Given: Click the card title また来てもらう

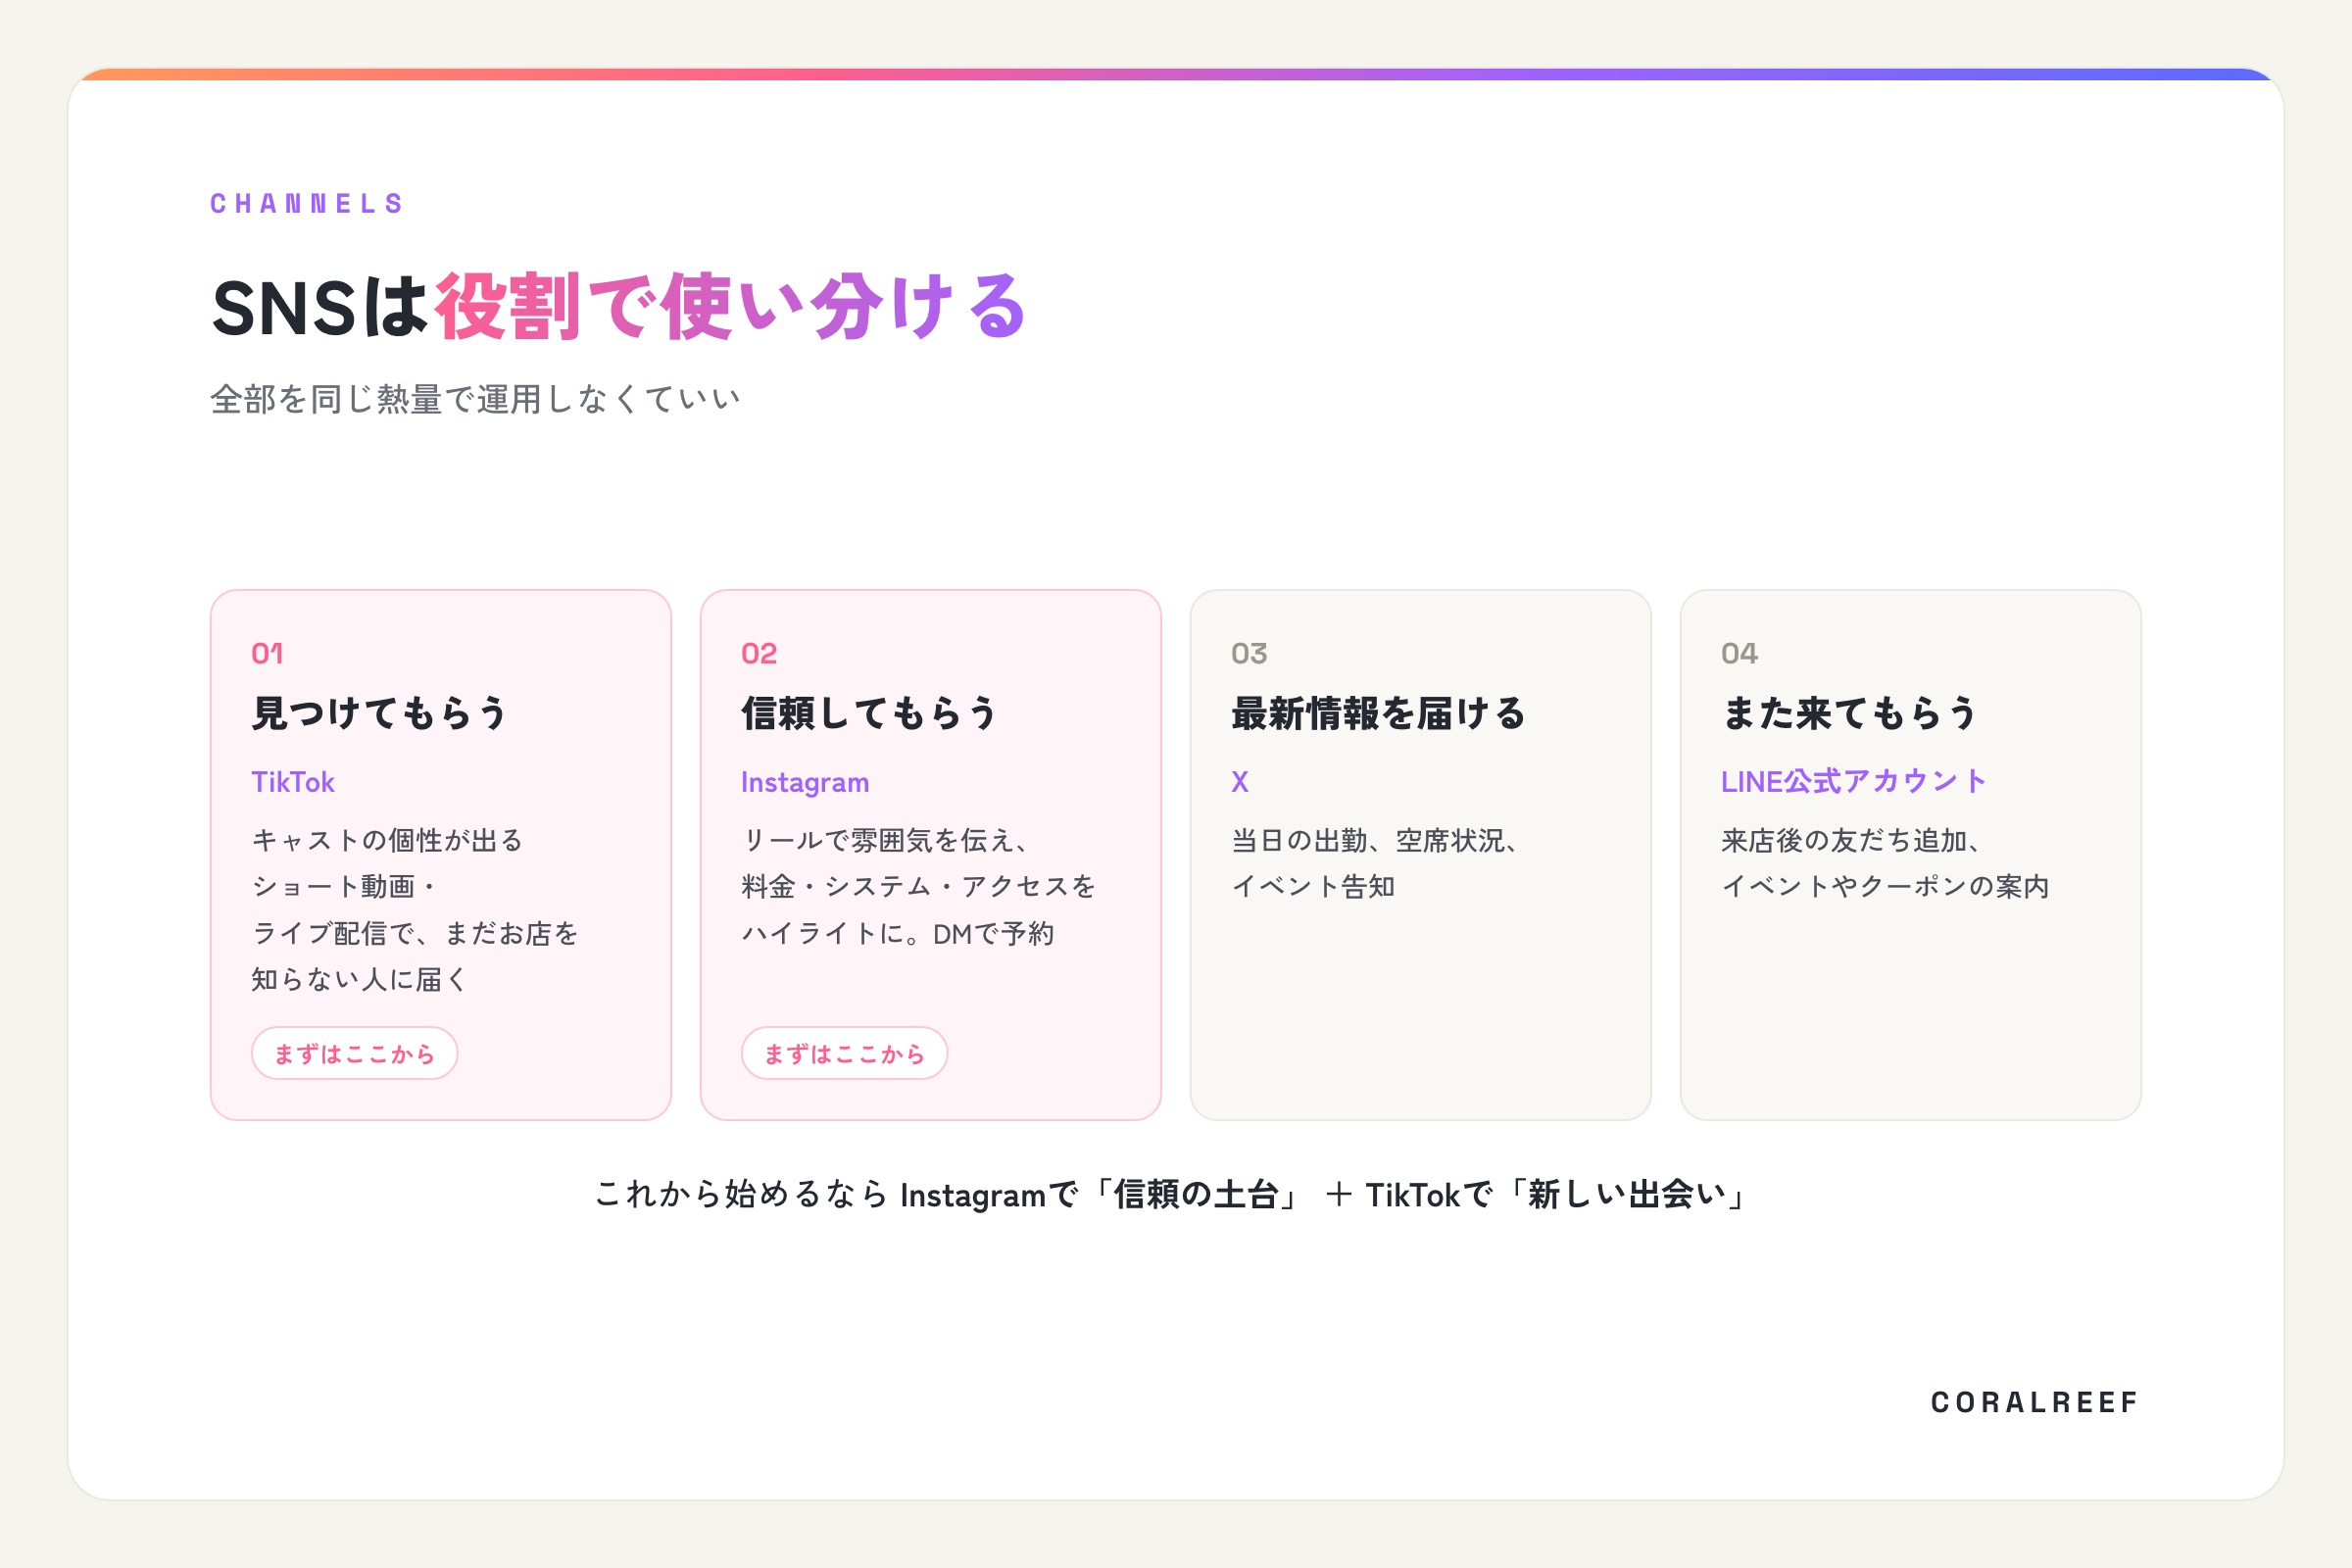Looking at the screenshot, I should point(1850,713).
